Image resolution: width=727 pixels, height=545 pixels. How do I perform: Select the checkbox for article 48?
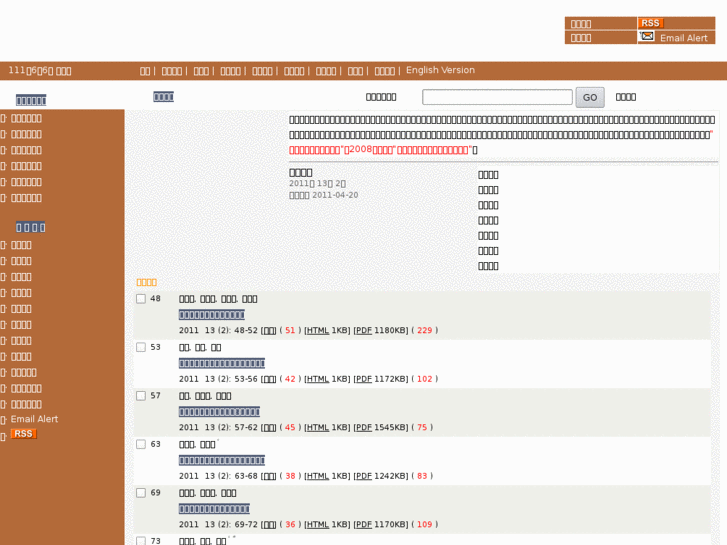[141, 299]
